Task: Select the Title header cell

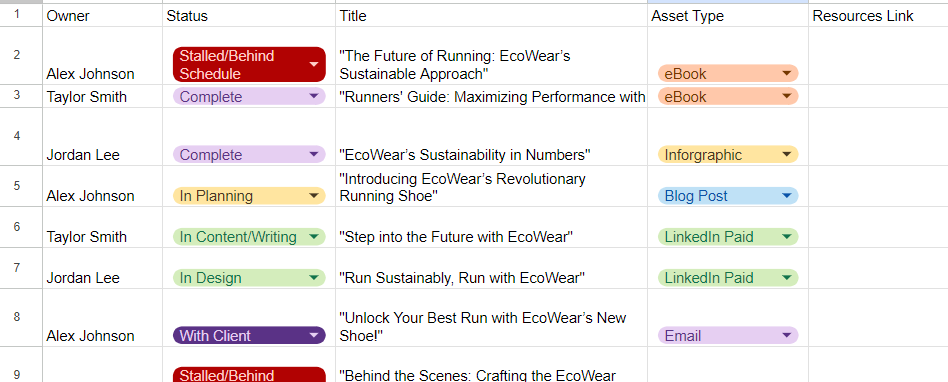Action: pyautogui.click(x=492, y=16)
